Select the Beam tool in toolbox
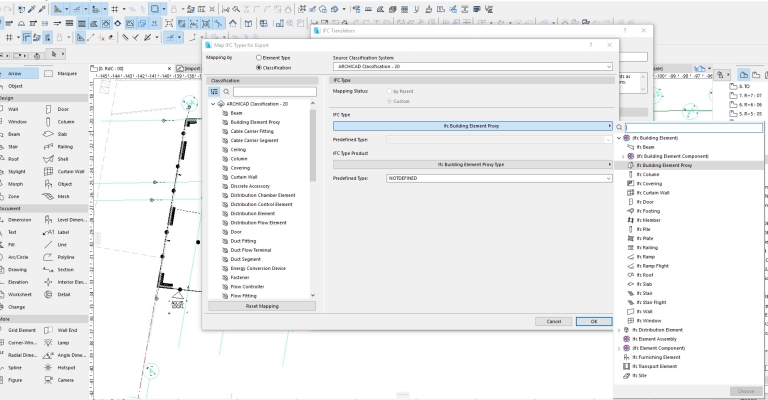The image size is (768, 400). pos(14,134)
